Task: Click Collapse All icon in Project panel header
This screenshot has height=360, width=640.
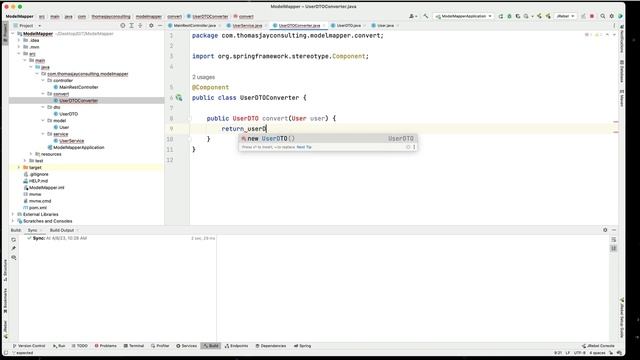Action: tap(140, 25)
